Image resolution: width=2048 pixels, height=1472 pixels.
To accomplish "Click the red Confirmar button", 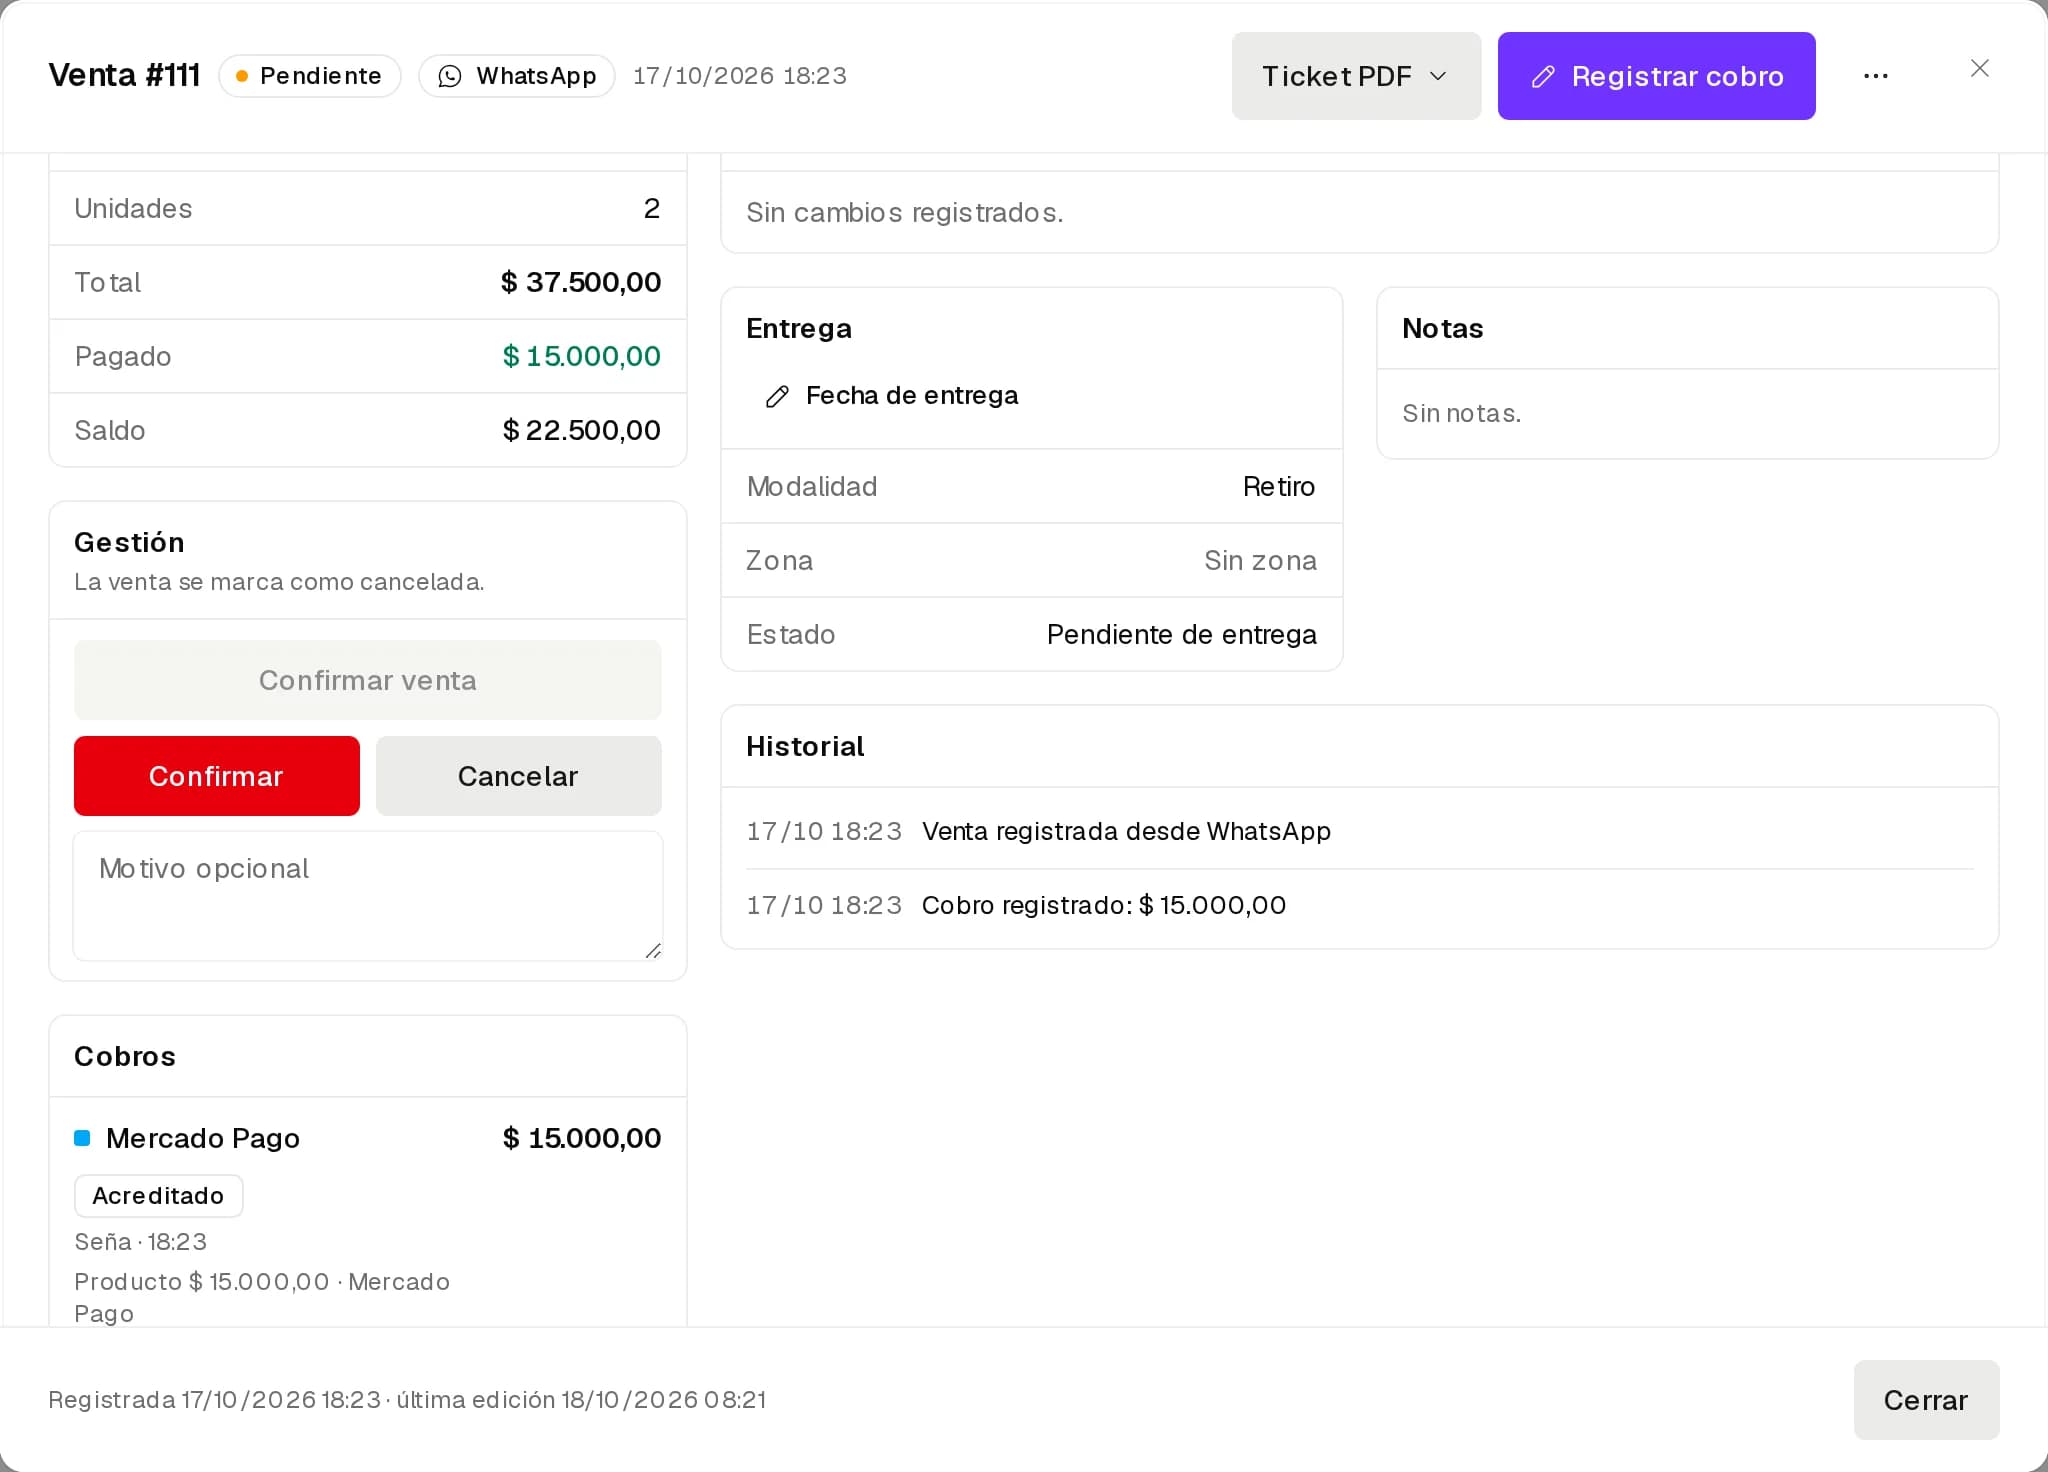I will tap(217, 776).
